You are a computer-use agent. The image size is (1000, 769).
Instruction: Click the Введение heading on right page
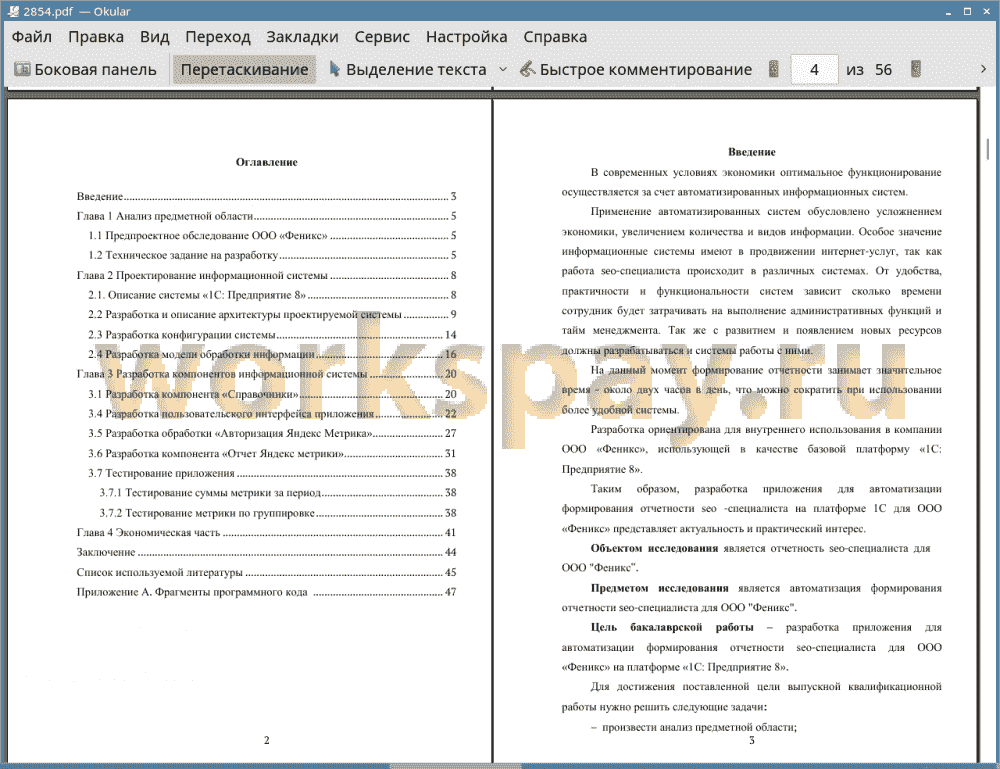point(752,152)
